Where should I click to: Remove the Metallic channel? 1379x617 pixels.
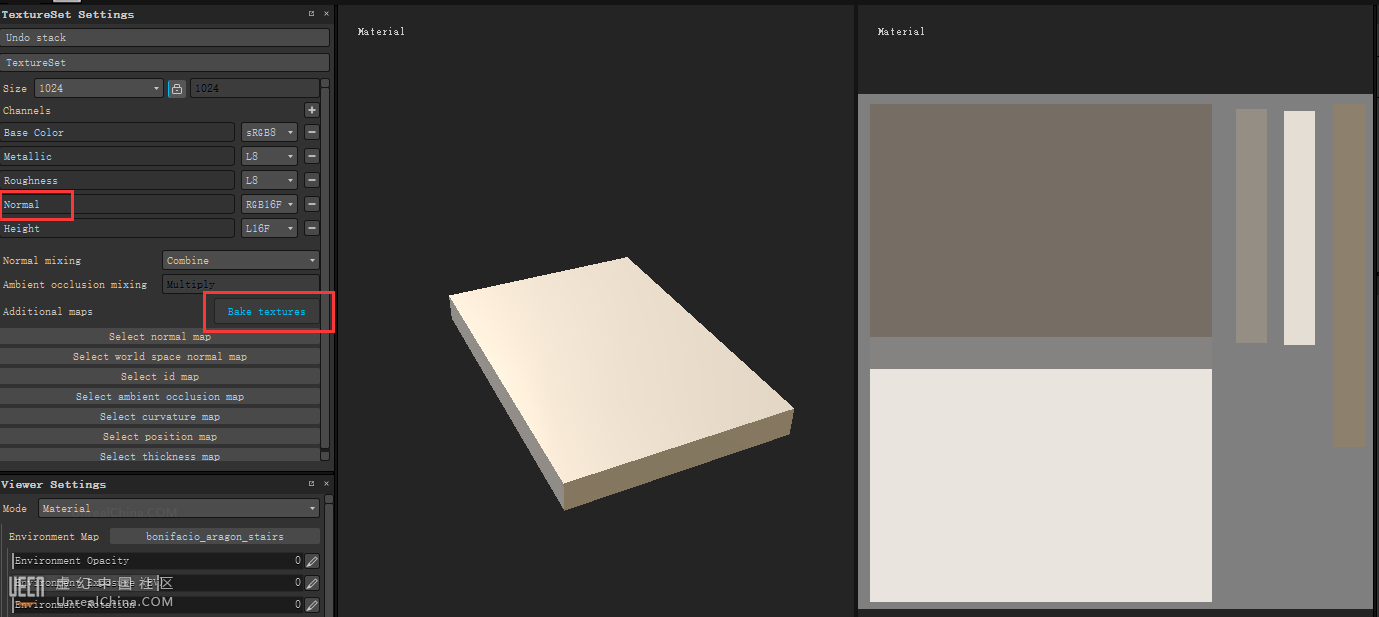312,156
